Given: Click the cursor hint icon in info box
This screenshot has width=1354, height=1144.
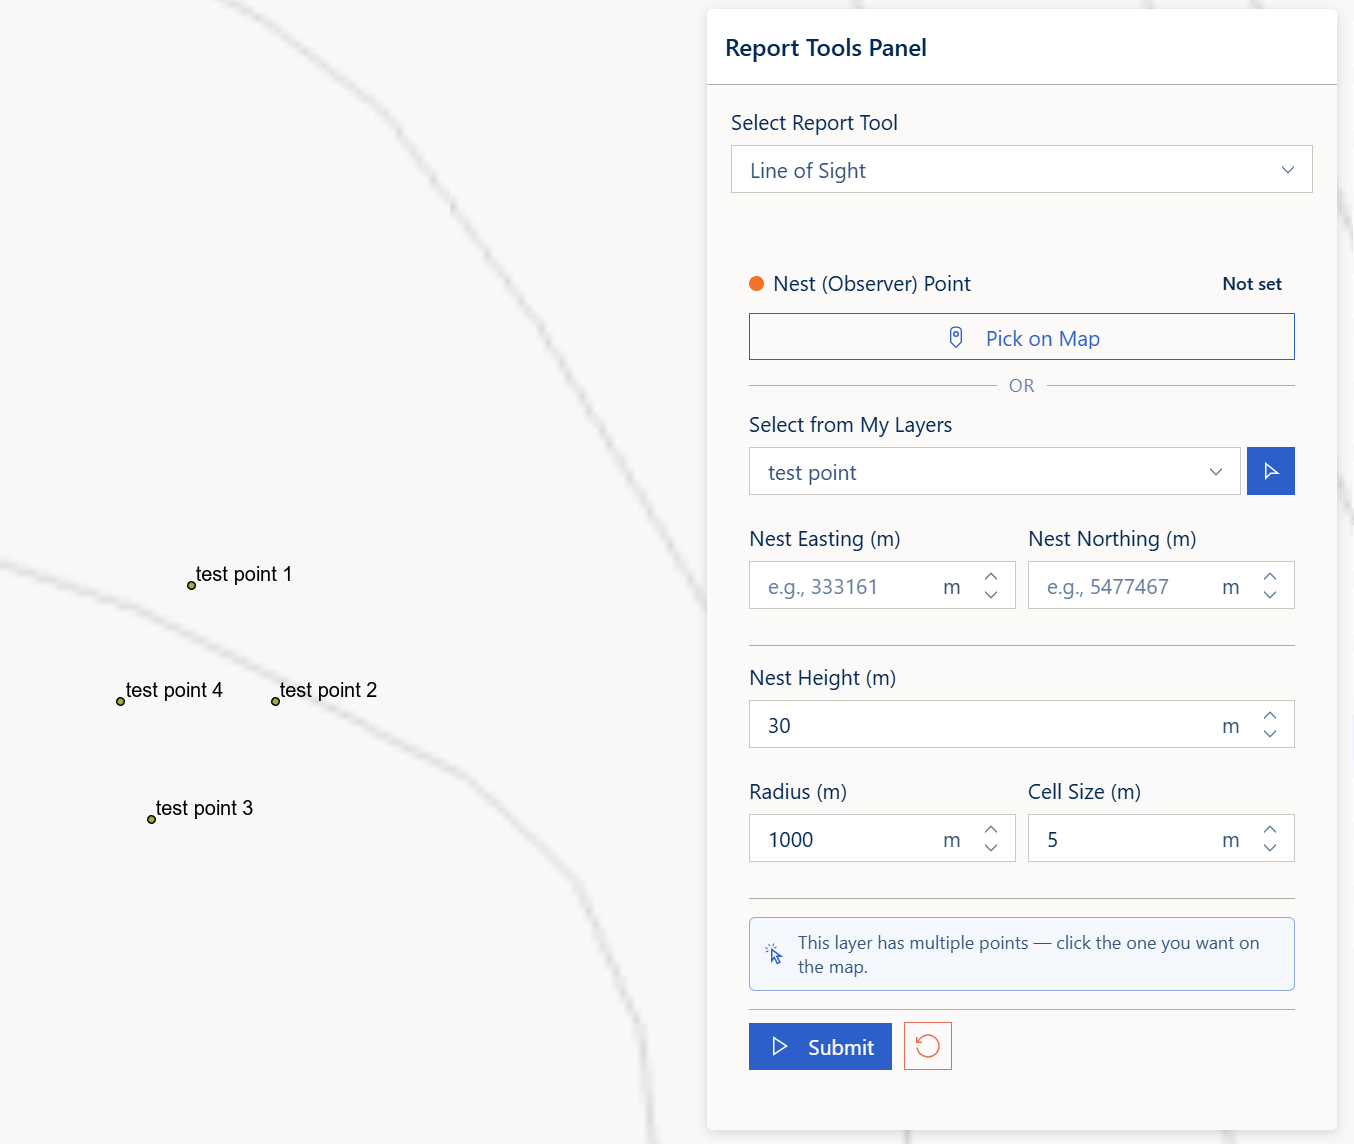Looking at the screenshot, I should (x=774, y=954).
